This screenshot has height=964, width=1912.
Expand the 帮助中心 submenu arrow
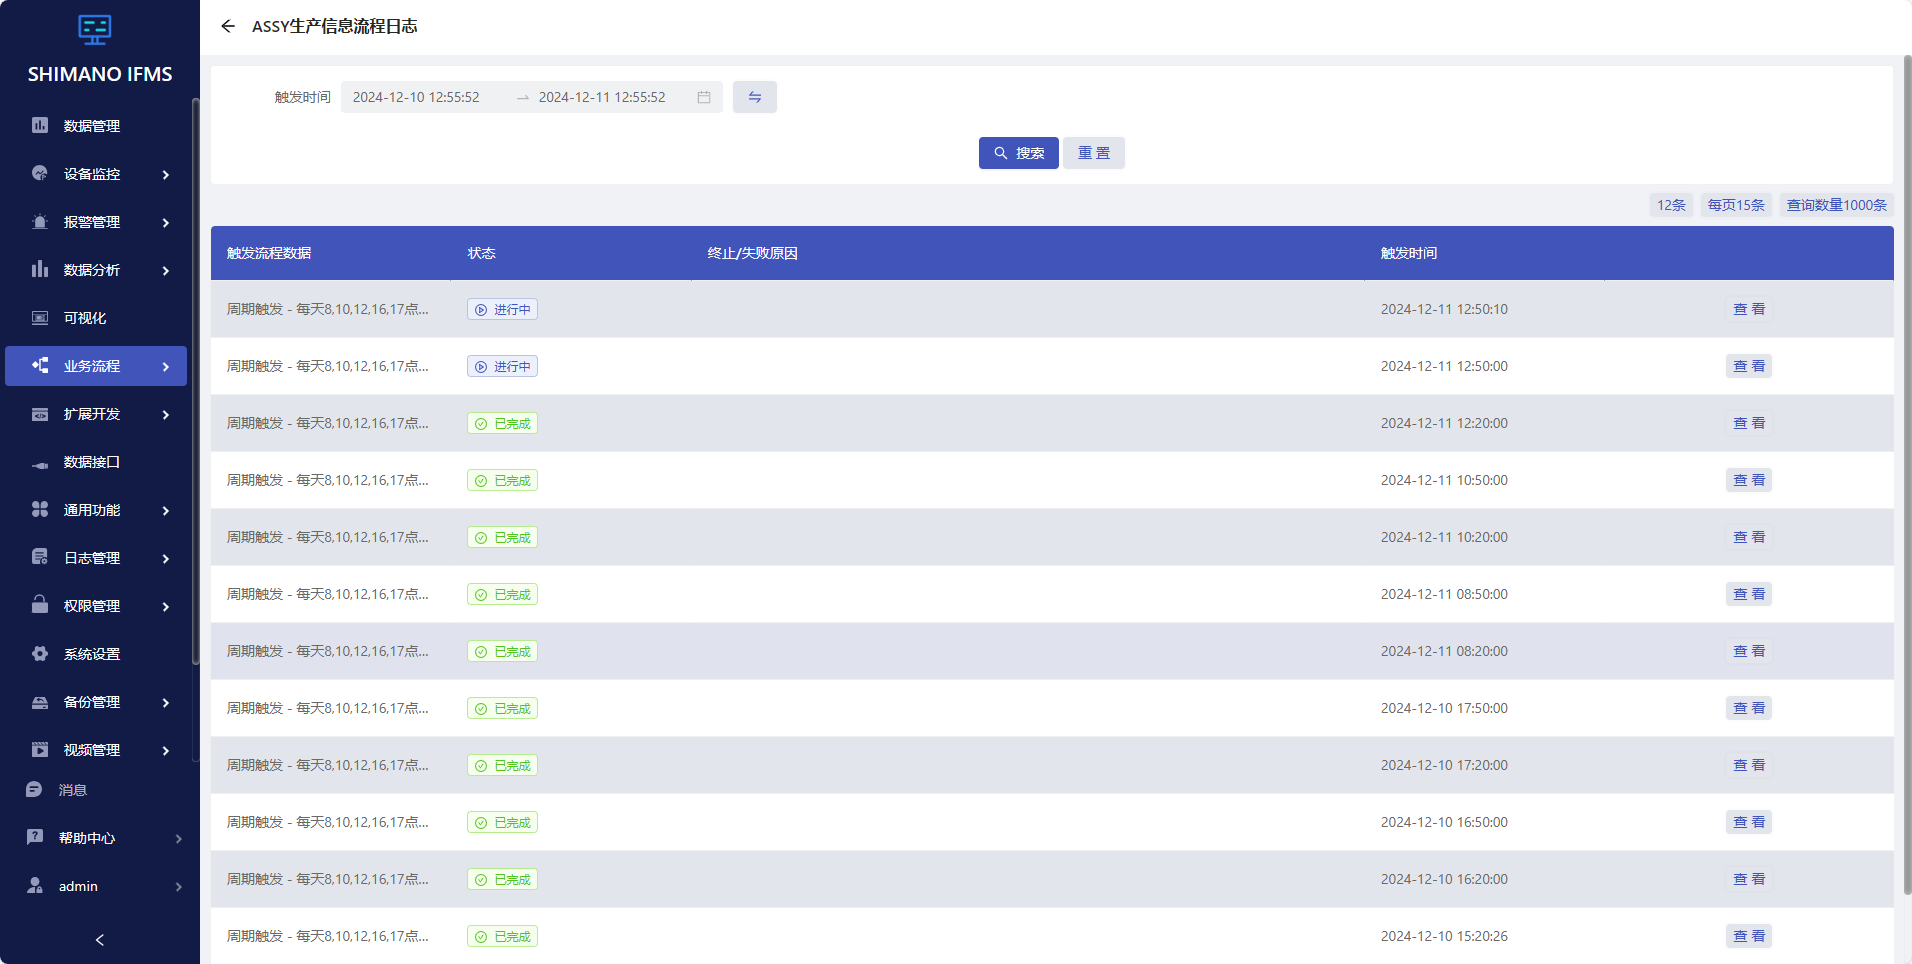click(x=179, y=838)
